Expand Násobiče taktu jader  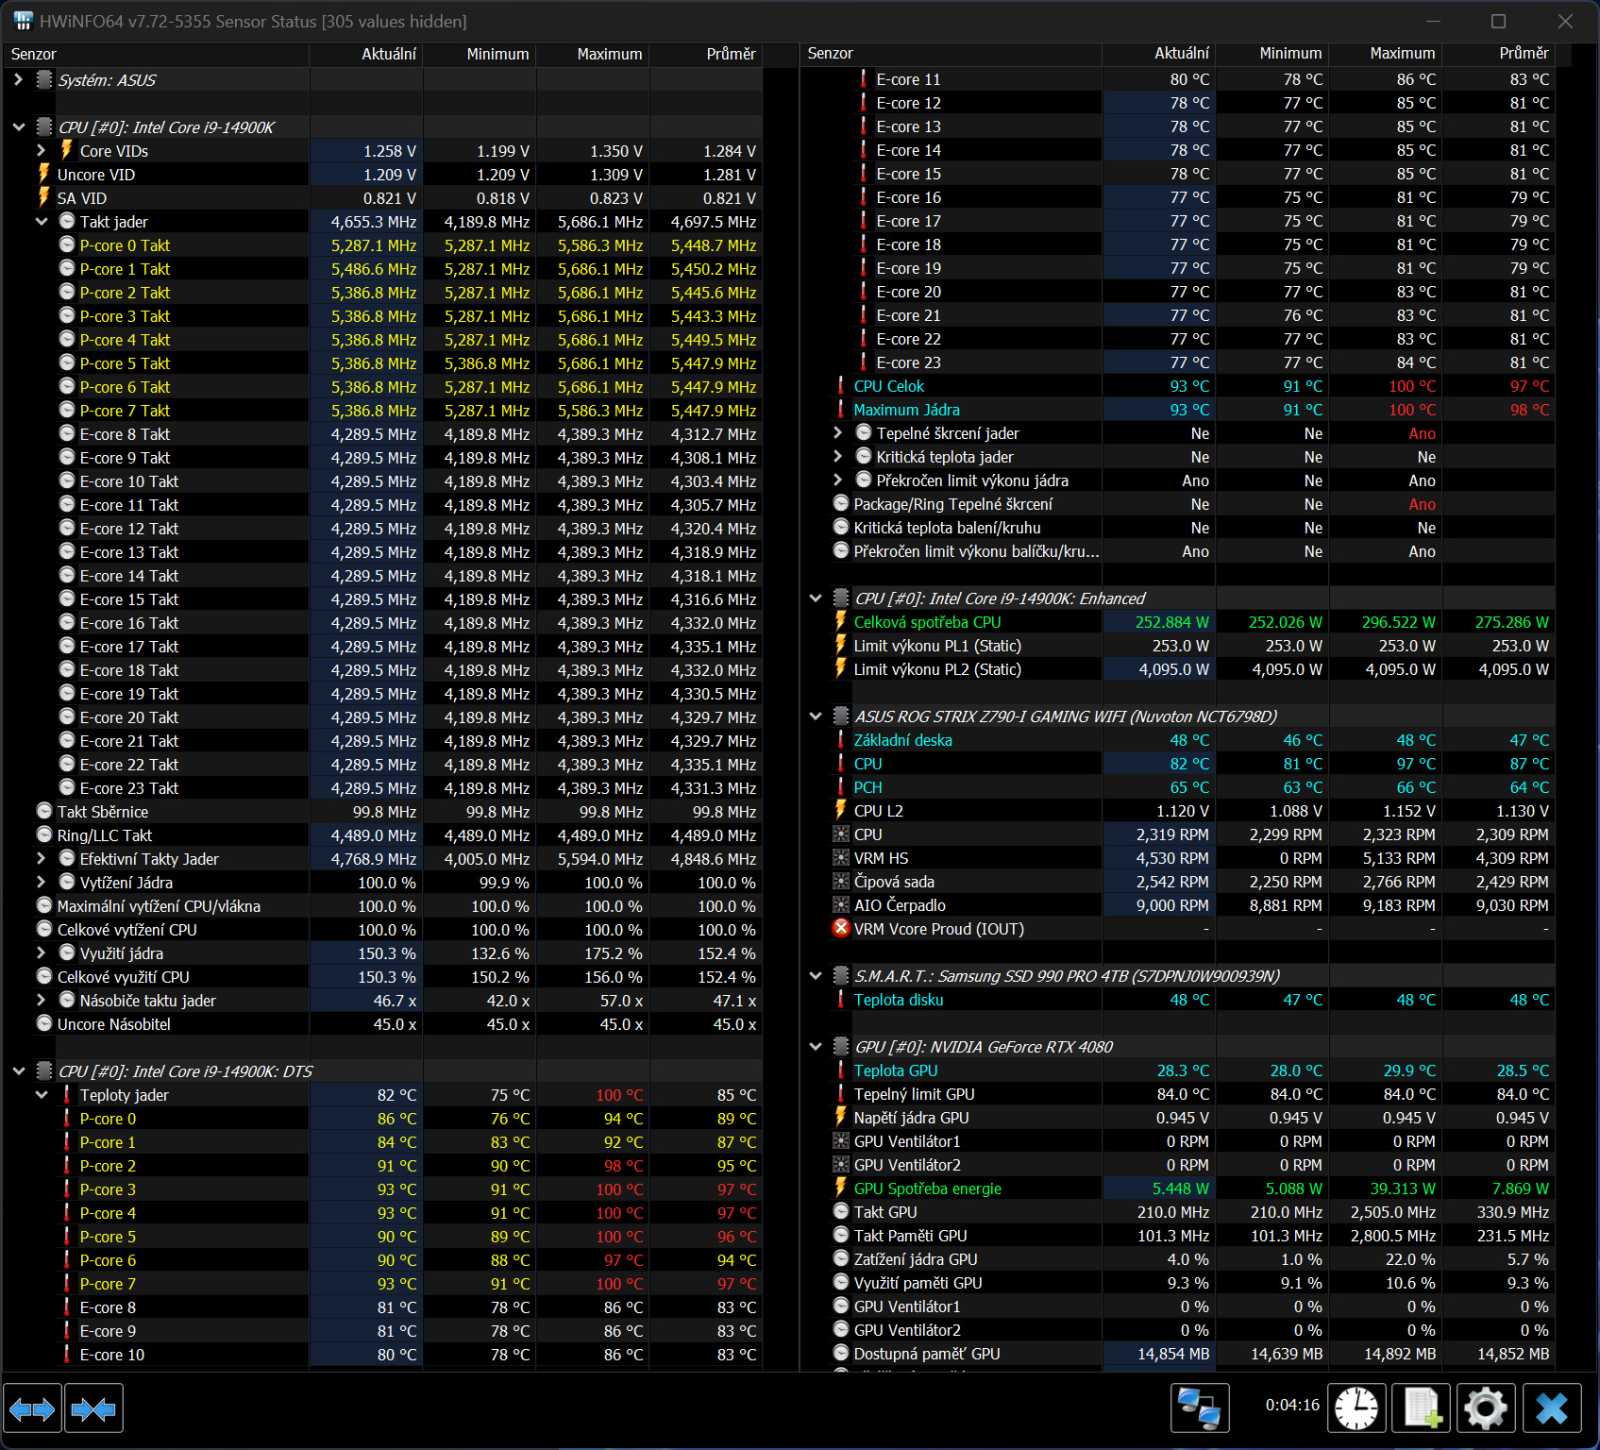(41, 1000)
